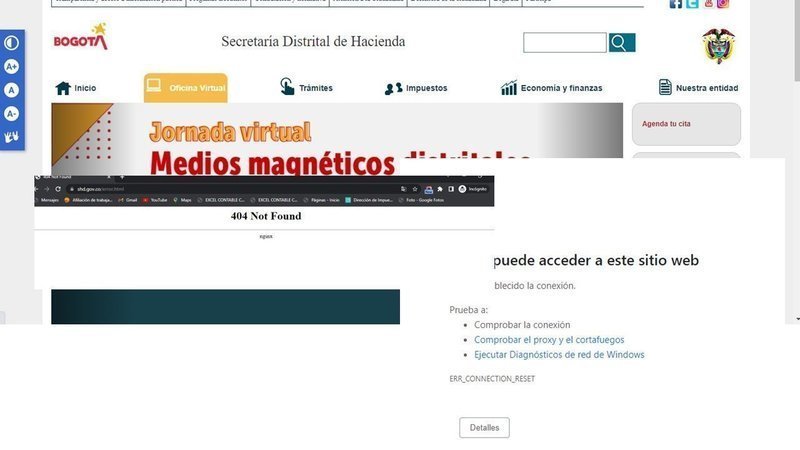Open sign language accessibility icon
This screenshot has width=800, height=450.
coord(12,137)
